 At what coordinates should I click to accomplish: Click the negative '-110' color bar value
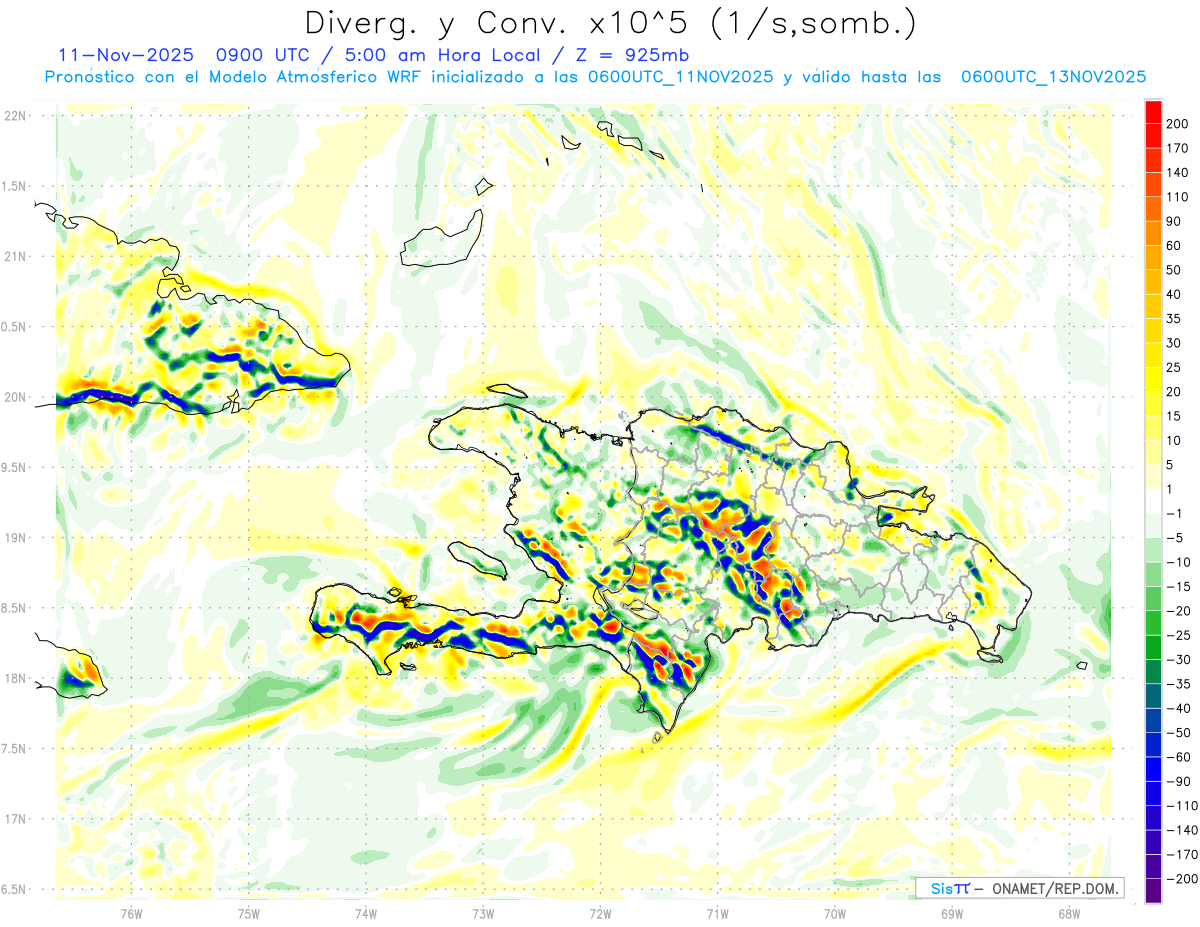[x=1181, y=806]
